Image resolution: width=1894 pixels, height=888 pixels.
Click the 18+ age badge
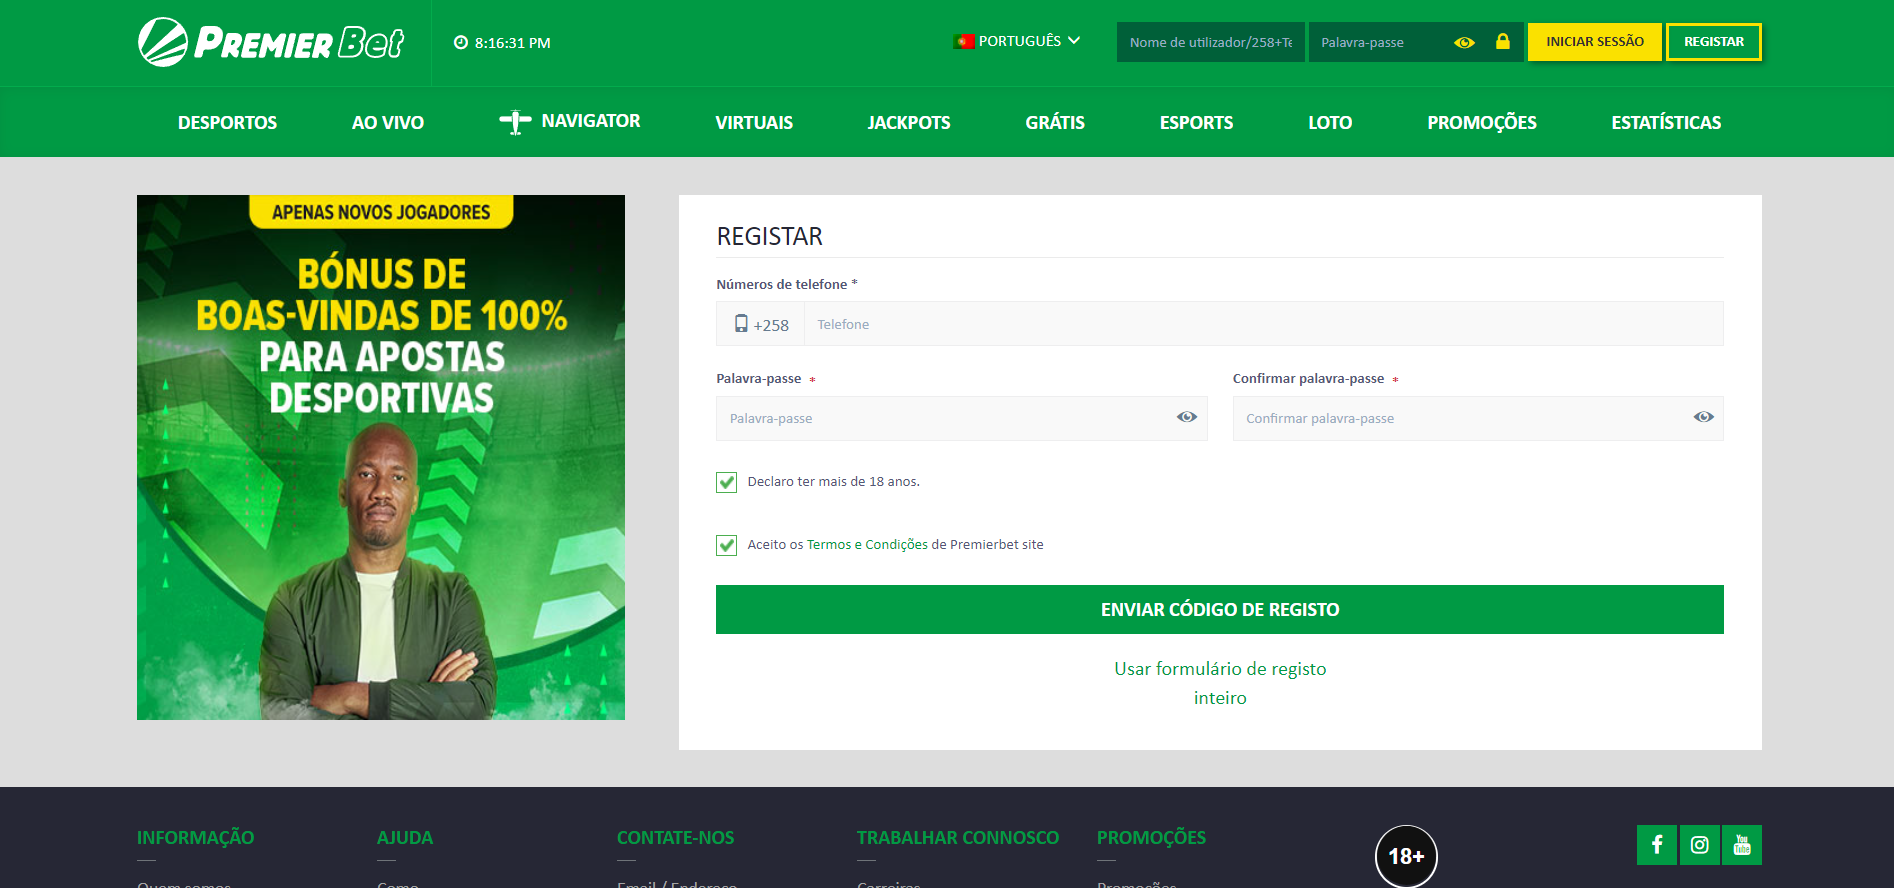coord(1406,856)
